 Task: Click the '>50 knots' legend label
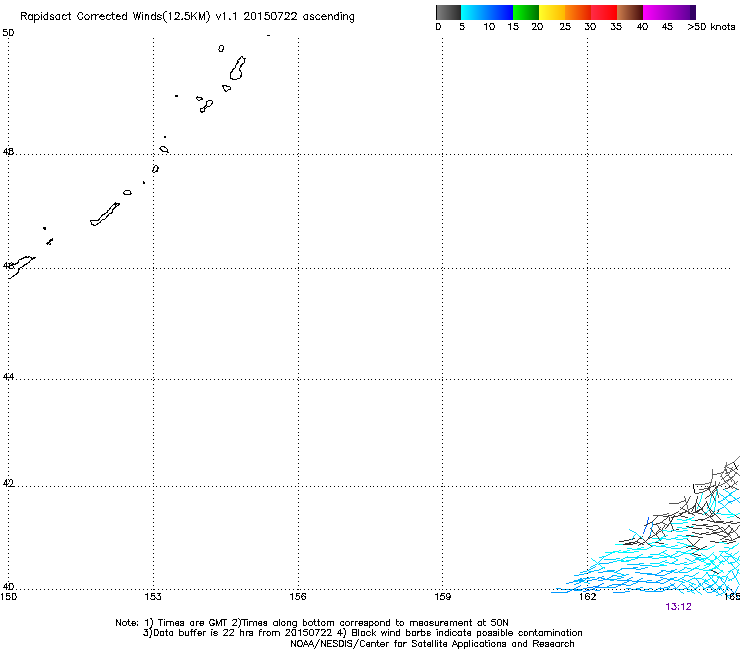point(711,27)
